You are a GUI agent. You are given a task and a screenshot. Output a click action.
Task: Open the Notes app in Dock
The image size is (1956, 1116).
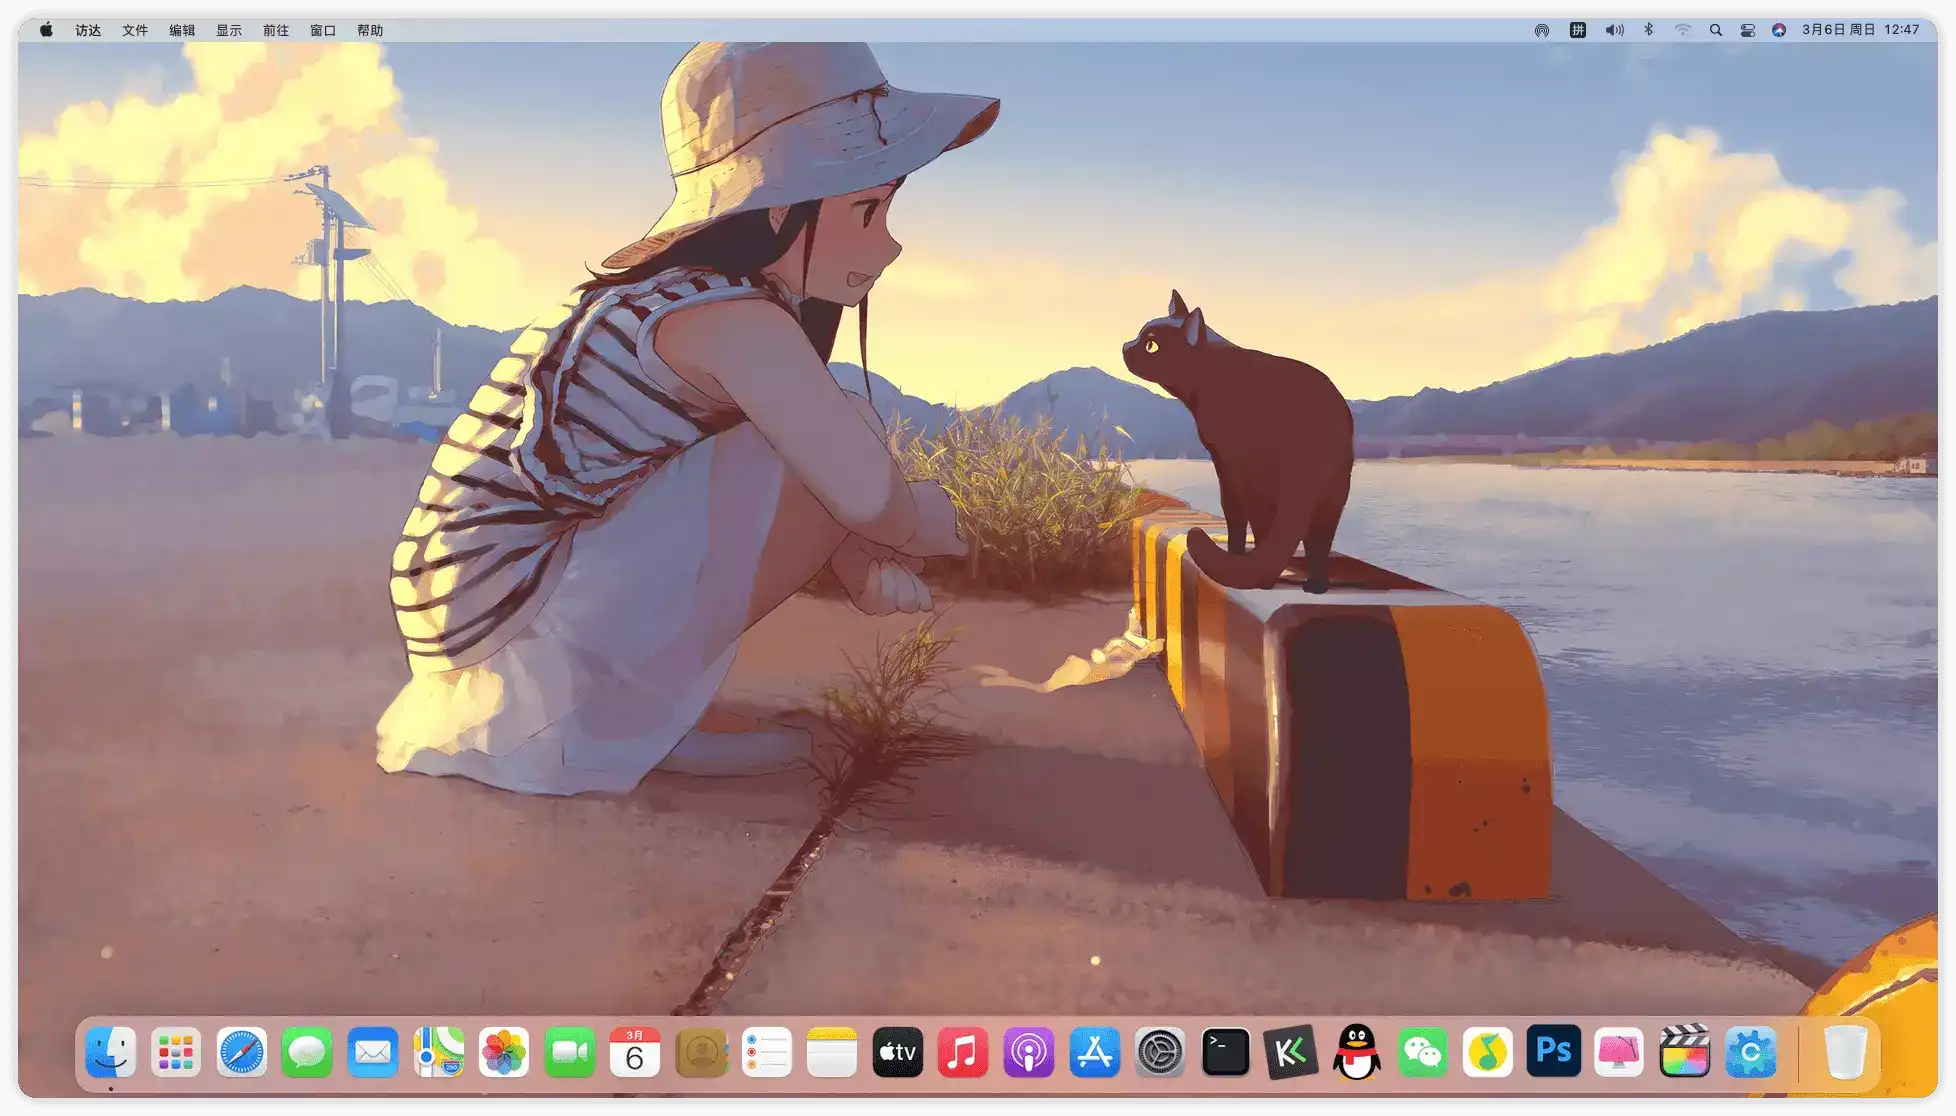(832, 1052)
